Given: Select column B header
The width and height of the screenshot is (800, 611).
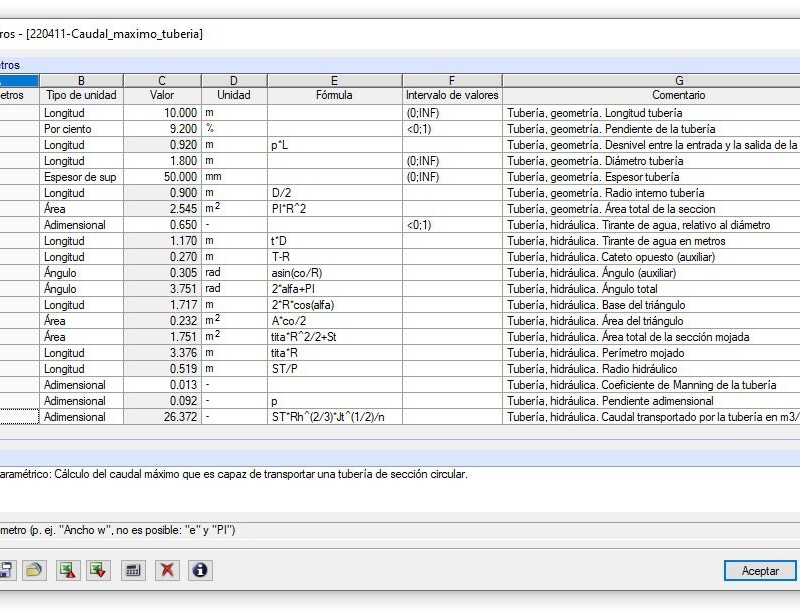Looking at the screenshot, I should click(x=81, y=81).
